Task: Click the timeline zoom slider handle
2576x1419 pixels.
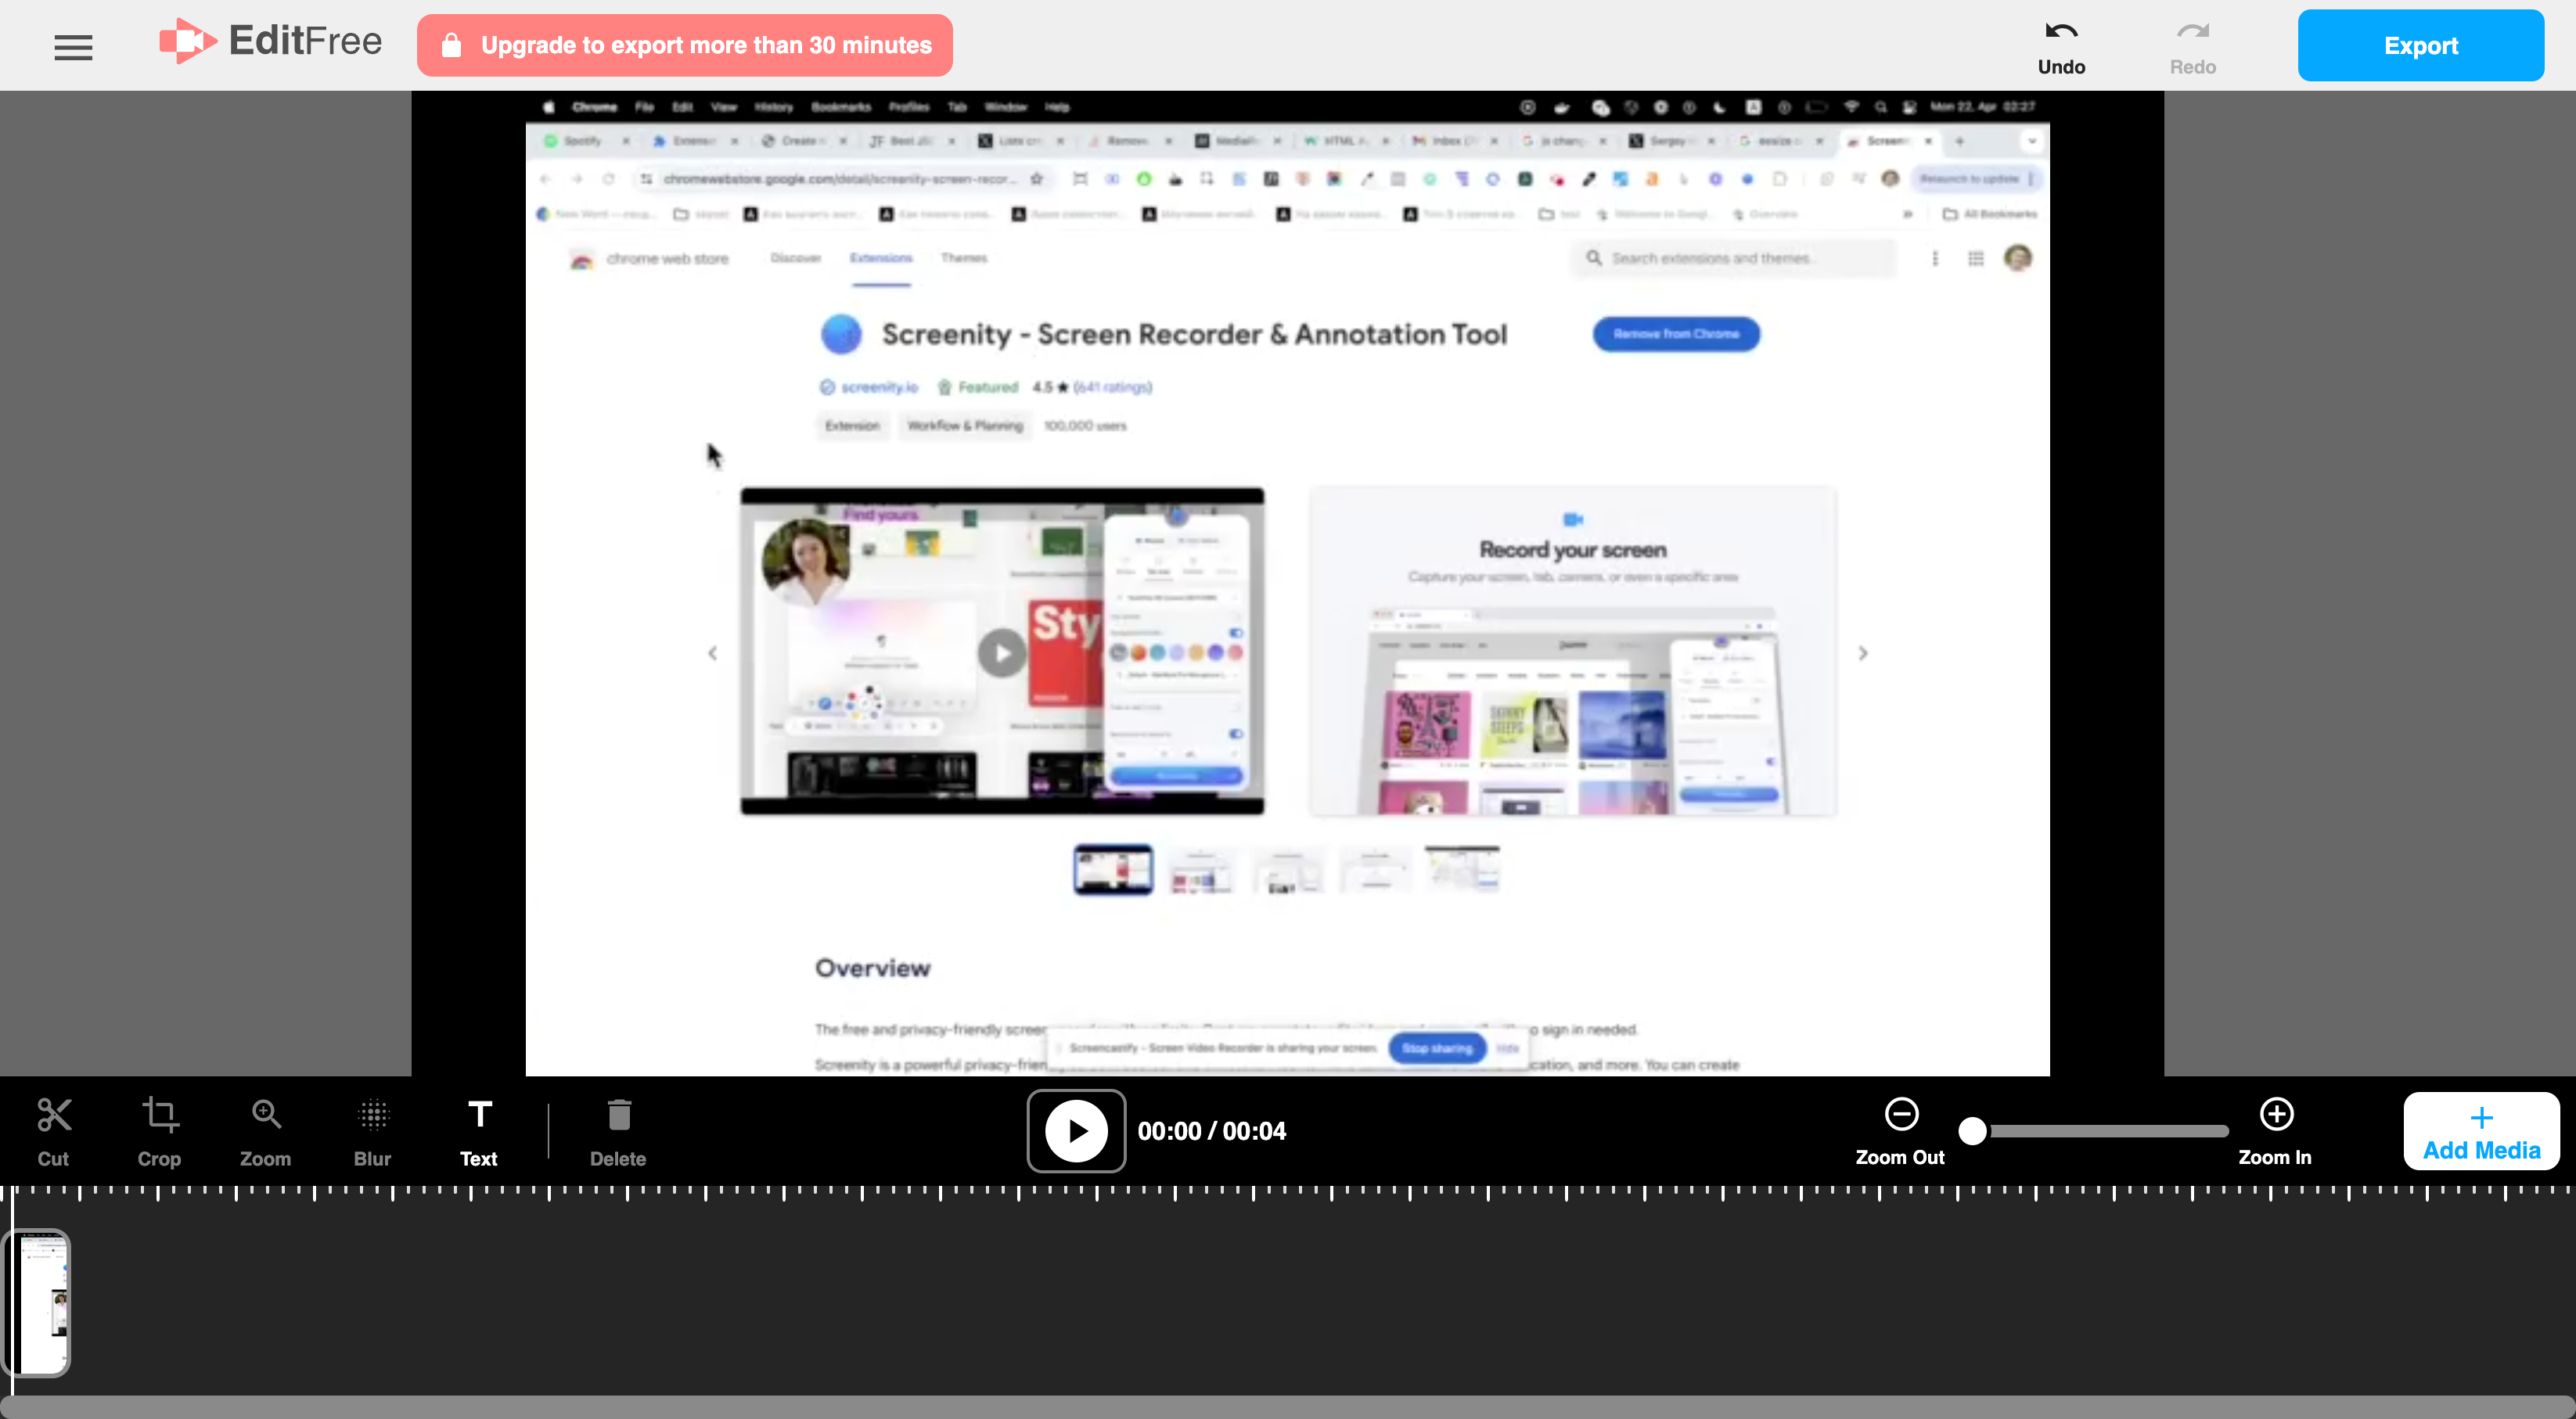Action: coord(1973,1131)
